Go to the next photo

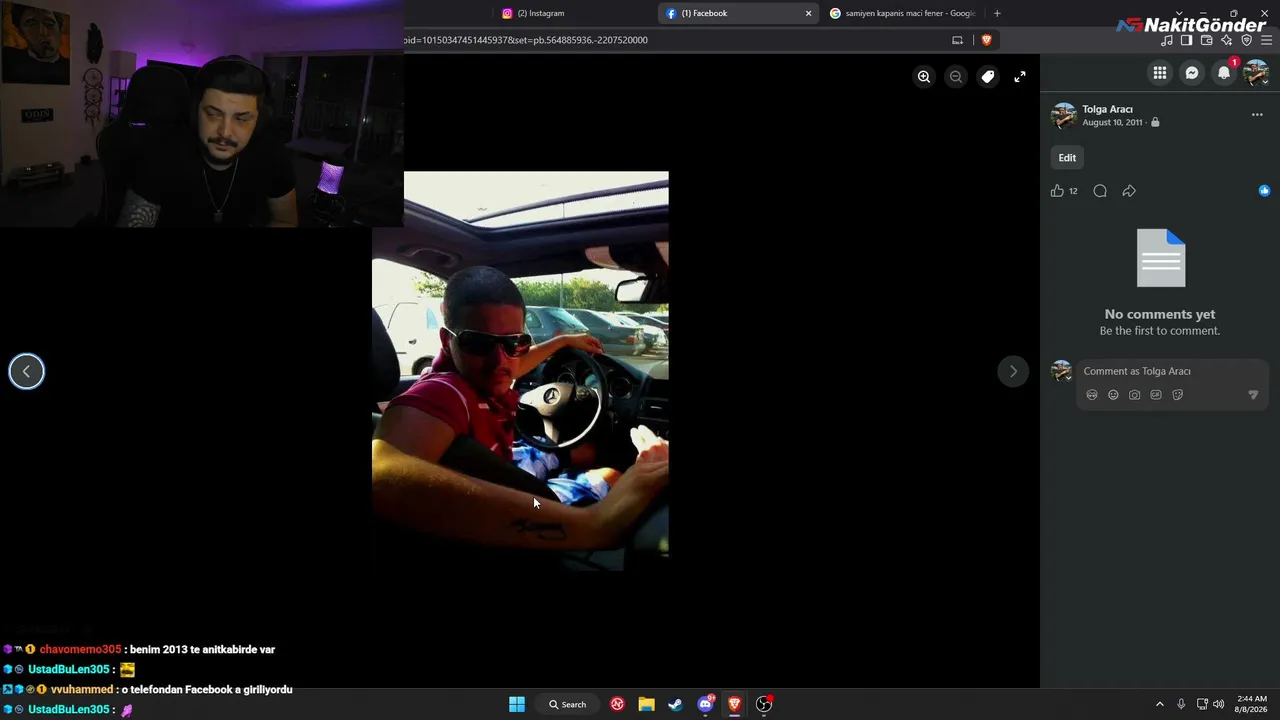(1013, 371)
